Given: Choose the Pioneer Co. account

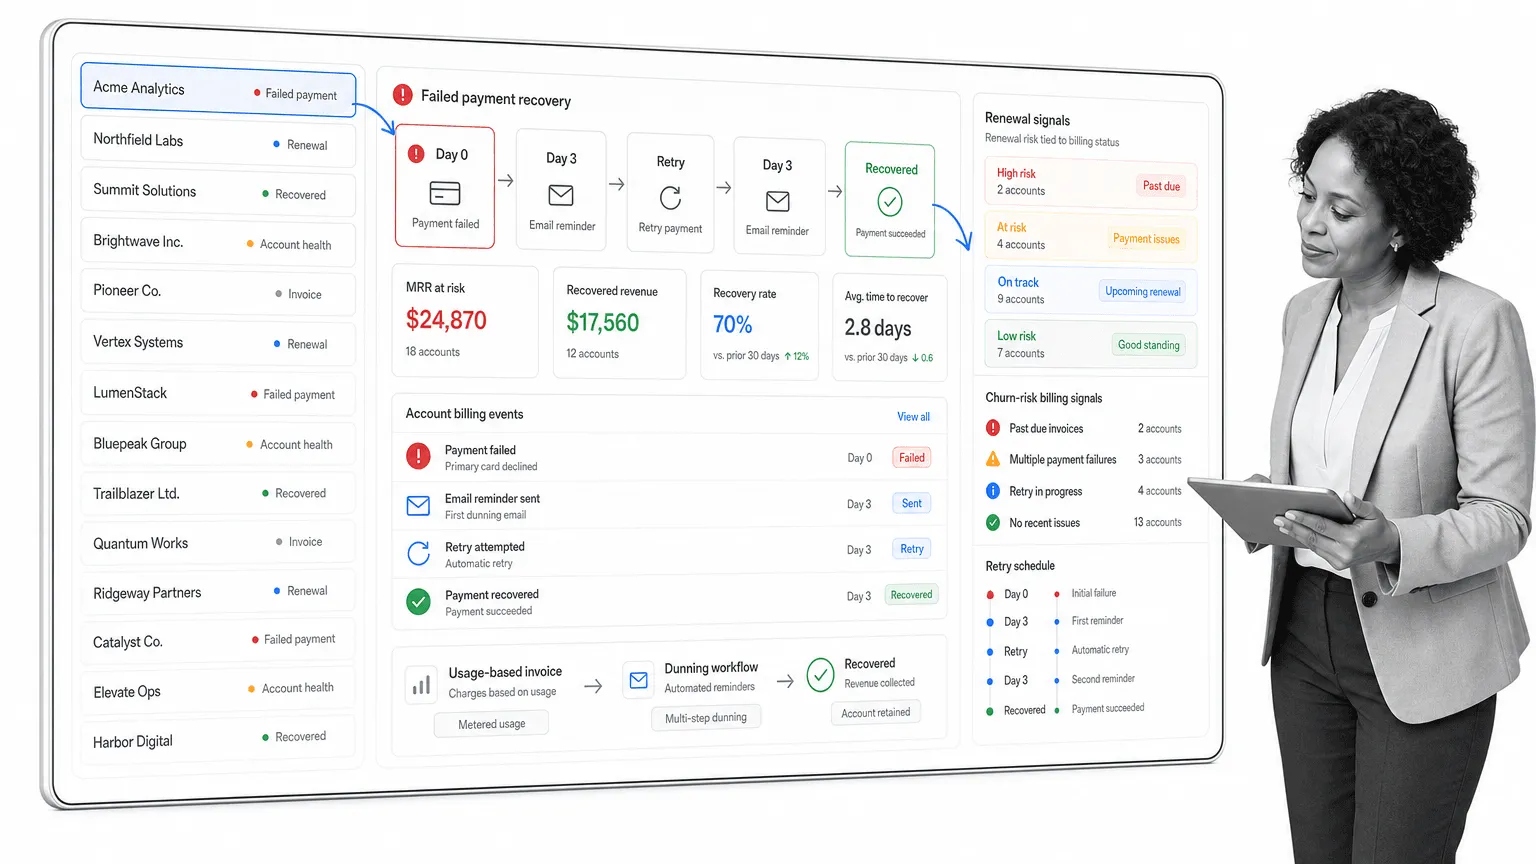Looking at the screenshot, I should [x=218, y=292].
